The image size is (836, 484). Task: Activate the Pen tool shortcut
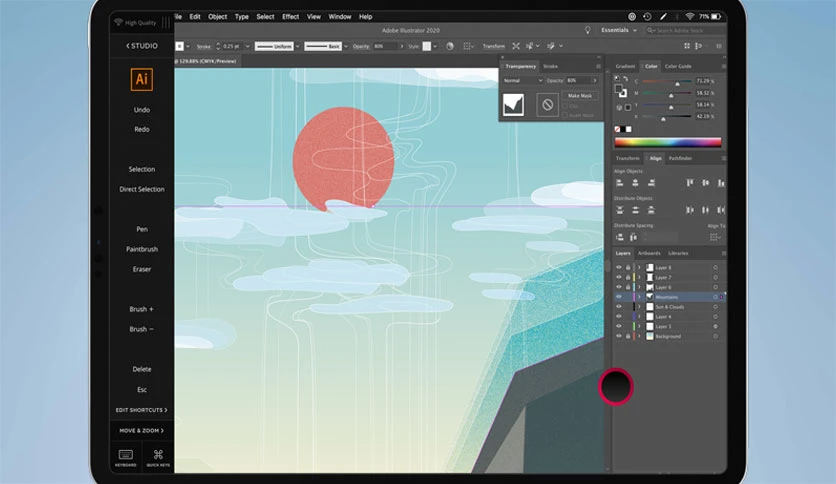tap(142, 229)
